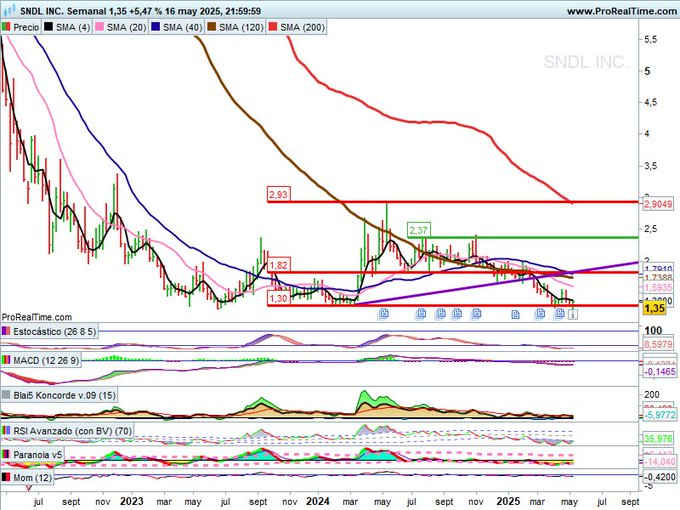Select the 1,82 level label

(x=278, y=265)
